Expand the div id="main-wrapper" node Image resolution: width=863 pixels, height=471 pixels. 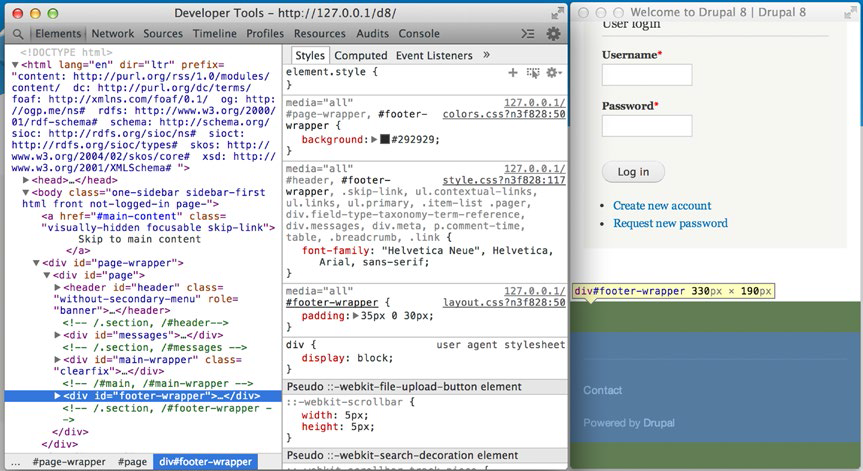coord(57,359)
